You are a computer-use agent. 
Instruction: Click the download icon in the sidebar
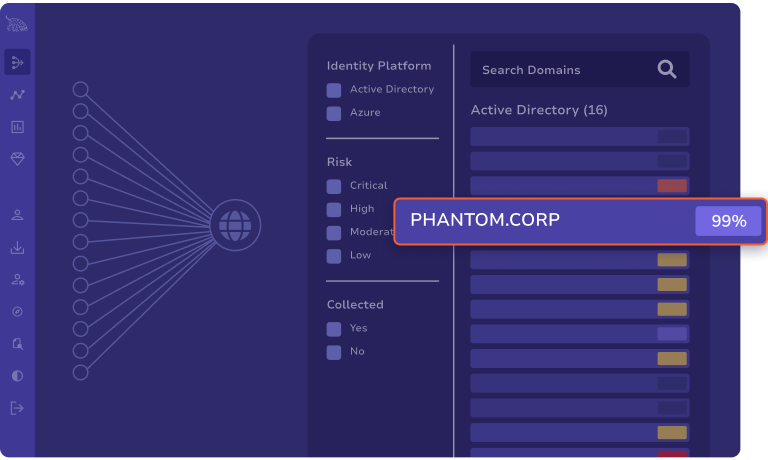17,248
